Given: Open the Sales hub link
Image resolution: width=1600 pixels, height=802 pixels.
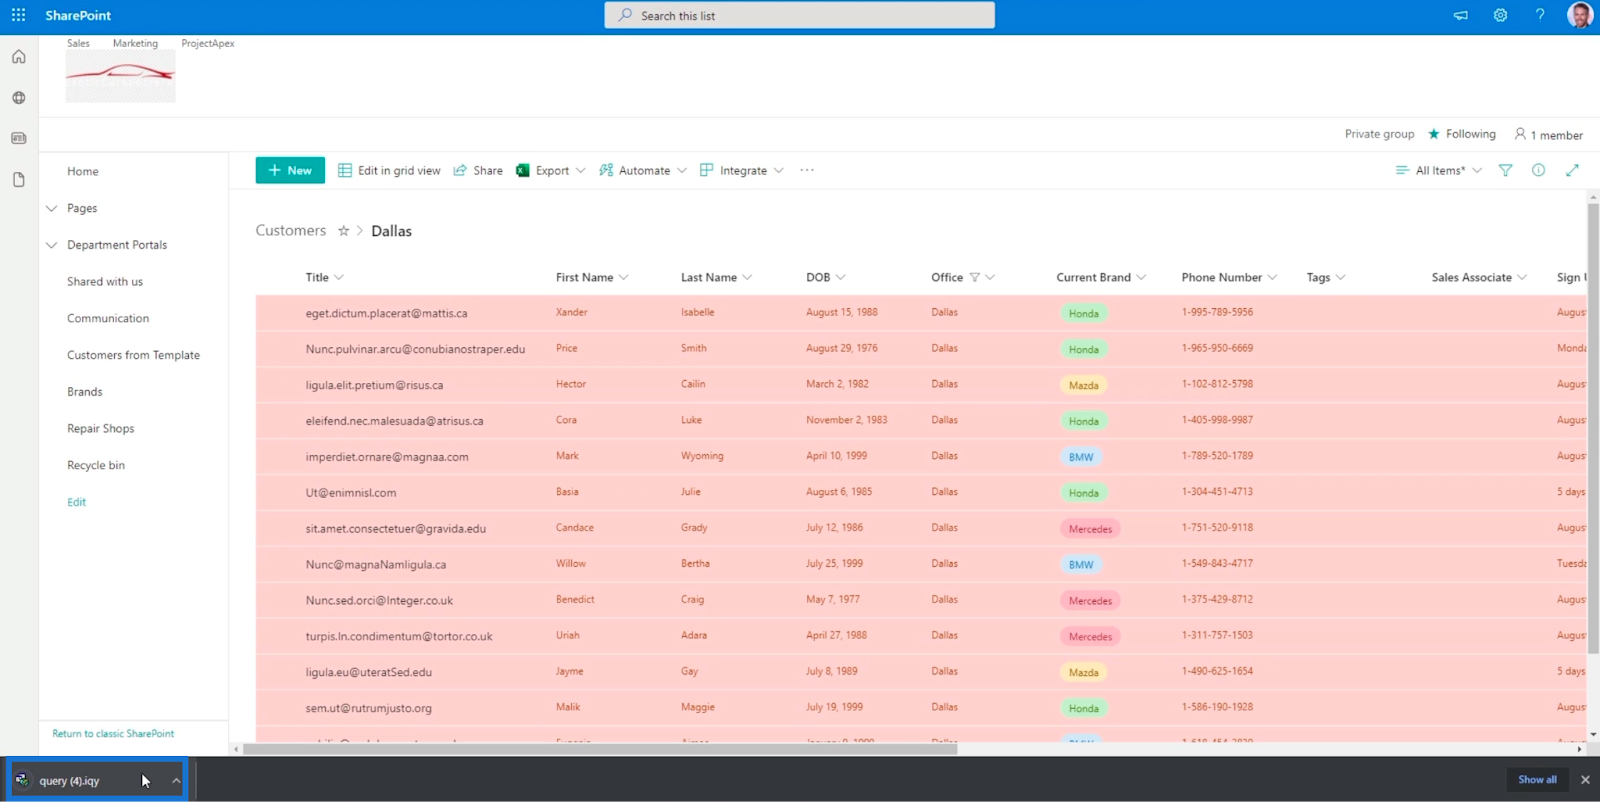Looking at the screenshot, I should (78, 44).
